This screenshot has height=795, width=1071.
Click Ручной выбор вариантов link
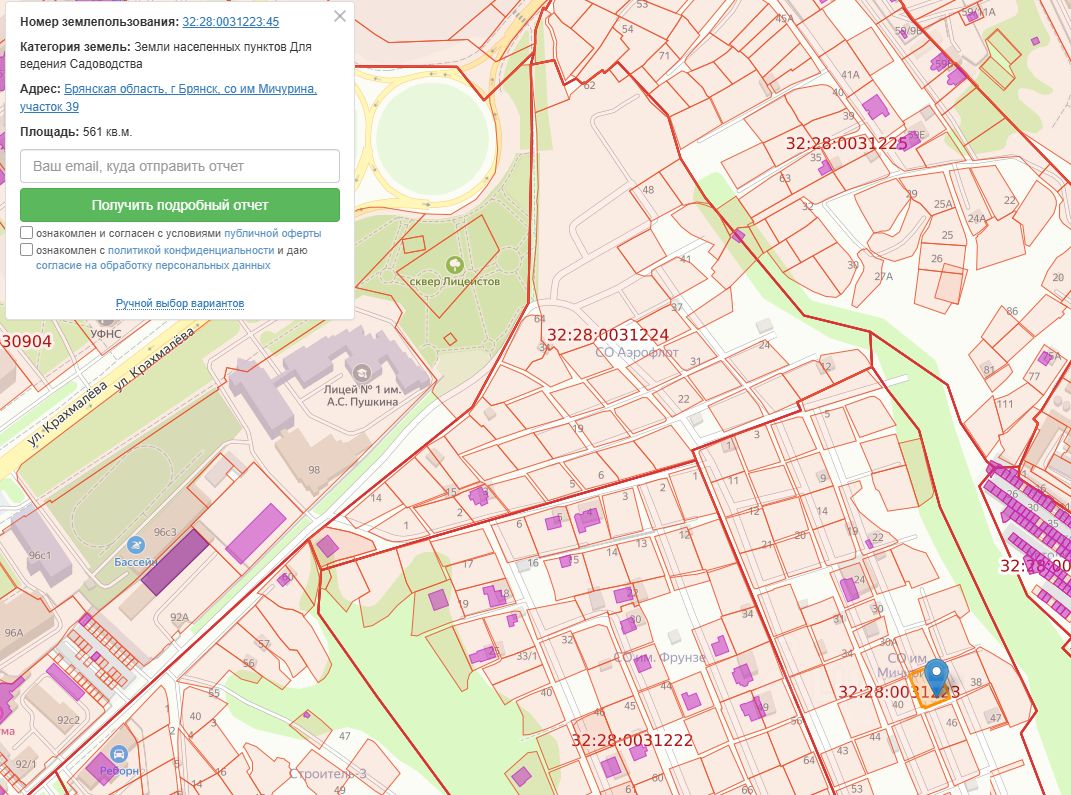coord(180,303)
